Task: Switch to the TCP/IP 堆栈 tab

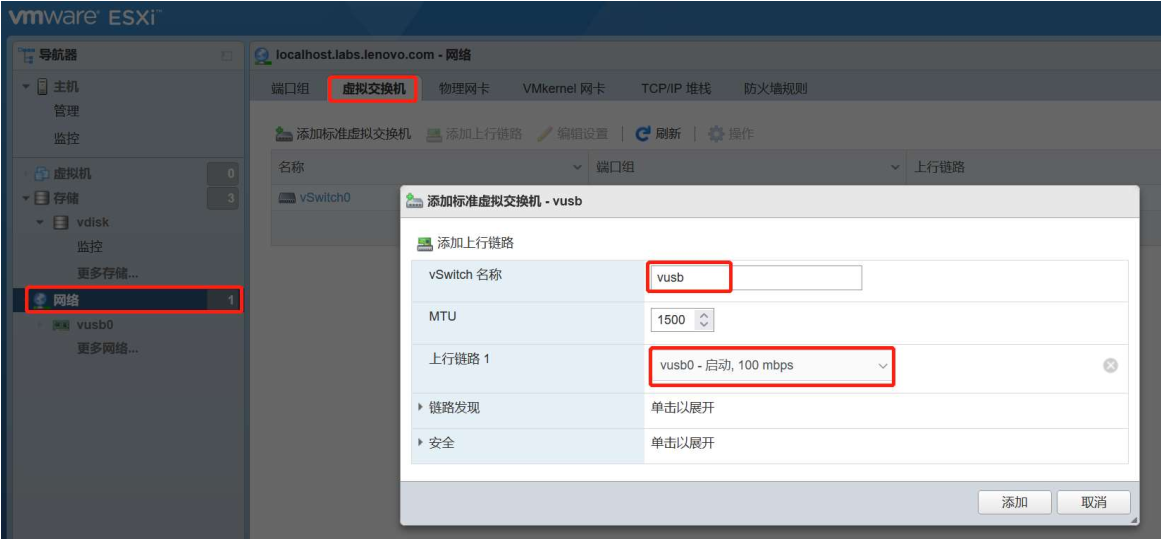Action: pyautogui.click(x=676, y=89)
